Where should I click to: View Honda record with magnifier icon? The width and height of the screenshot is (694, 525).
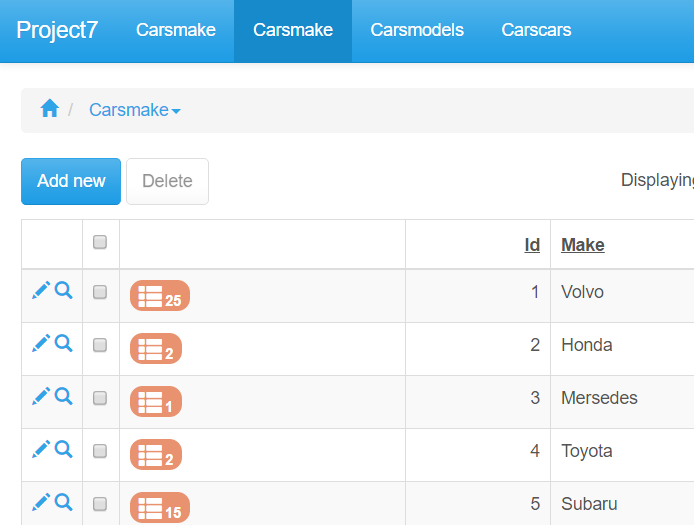point(64,344)
